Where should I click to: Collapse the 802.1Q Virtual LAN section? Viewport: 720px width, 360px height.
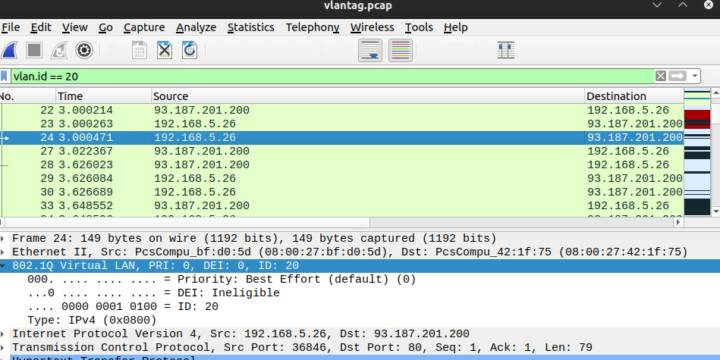(x=3, y=266)
